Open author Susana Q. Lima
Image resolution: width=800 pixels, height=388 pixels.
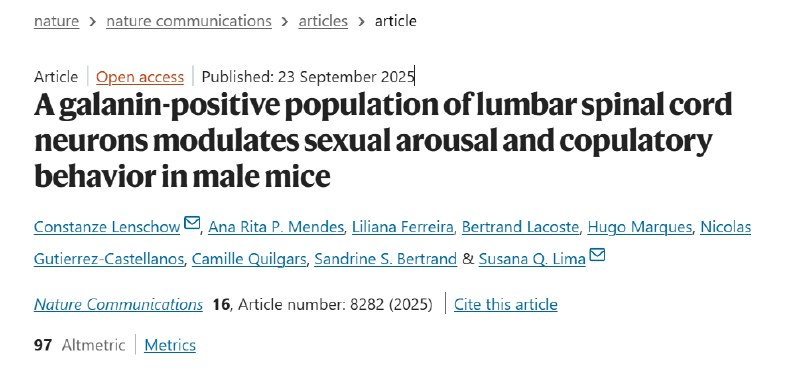pos(532,259)
